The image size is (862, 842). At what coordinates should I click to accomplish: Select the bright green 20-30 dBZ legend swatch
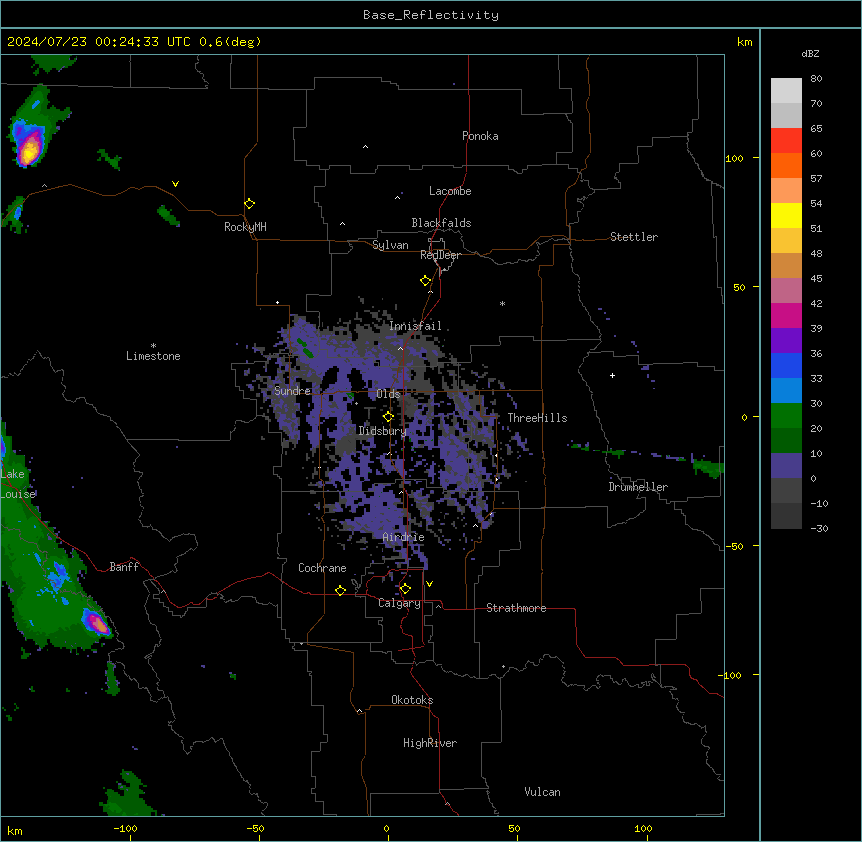pyautogui.click(x=786, y=416)
